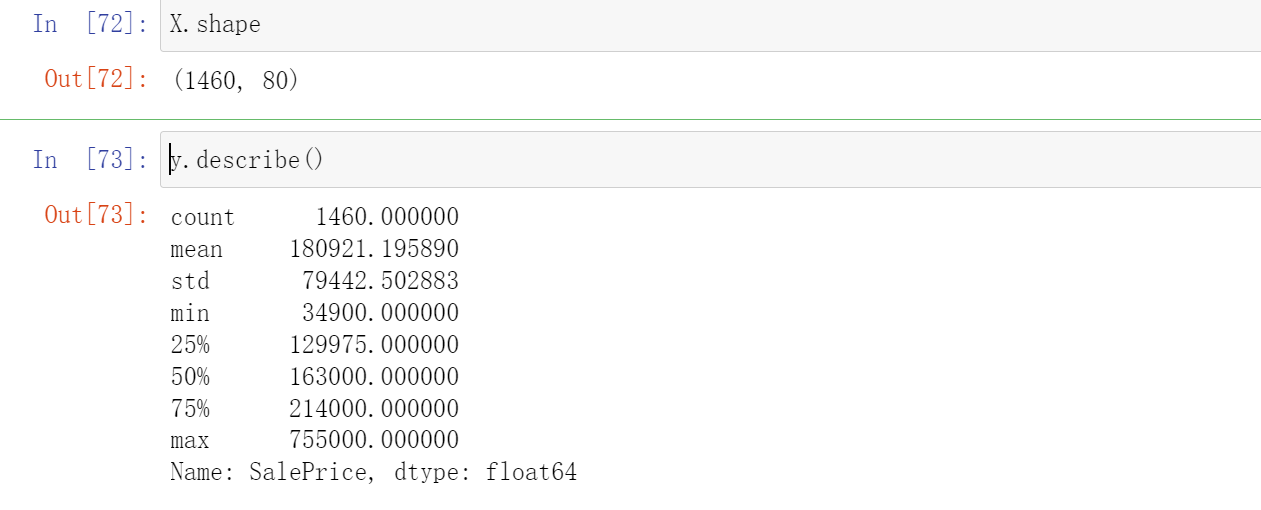The width and height of the screenshot is (1261, 510).
Task: Click the count row label in output
Action: 202,217
